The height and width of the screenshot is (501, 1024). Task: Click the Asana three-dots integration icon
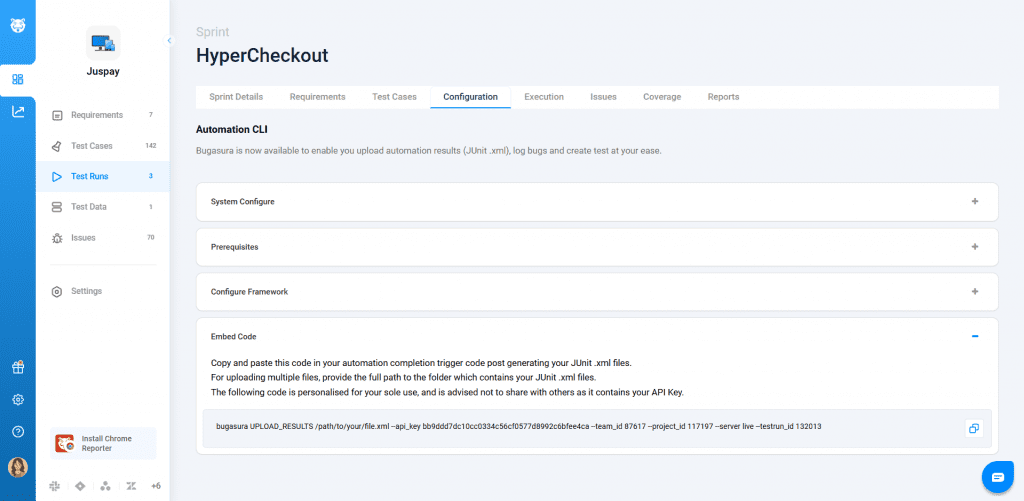(106, 486)
